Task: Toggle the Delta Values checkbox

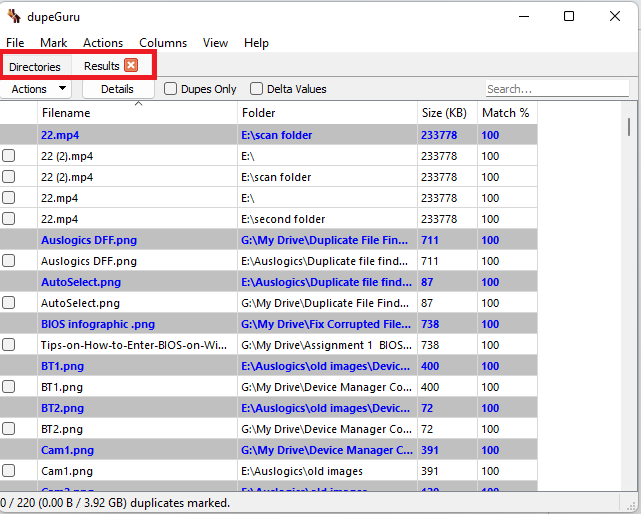Action: [257, 89]
